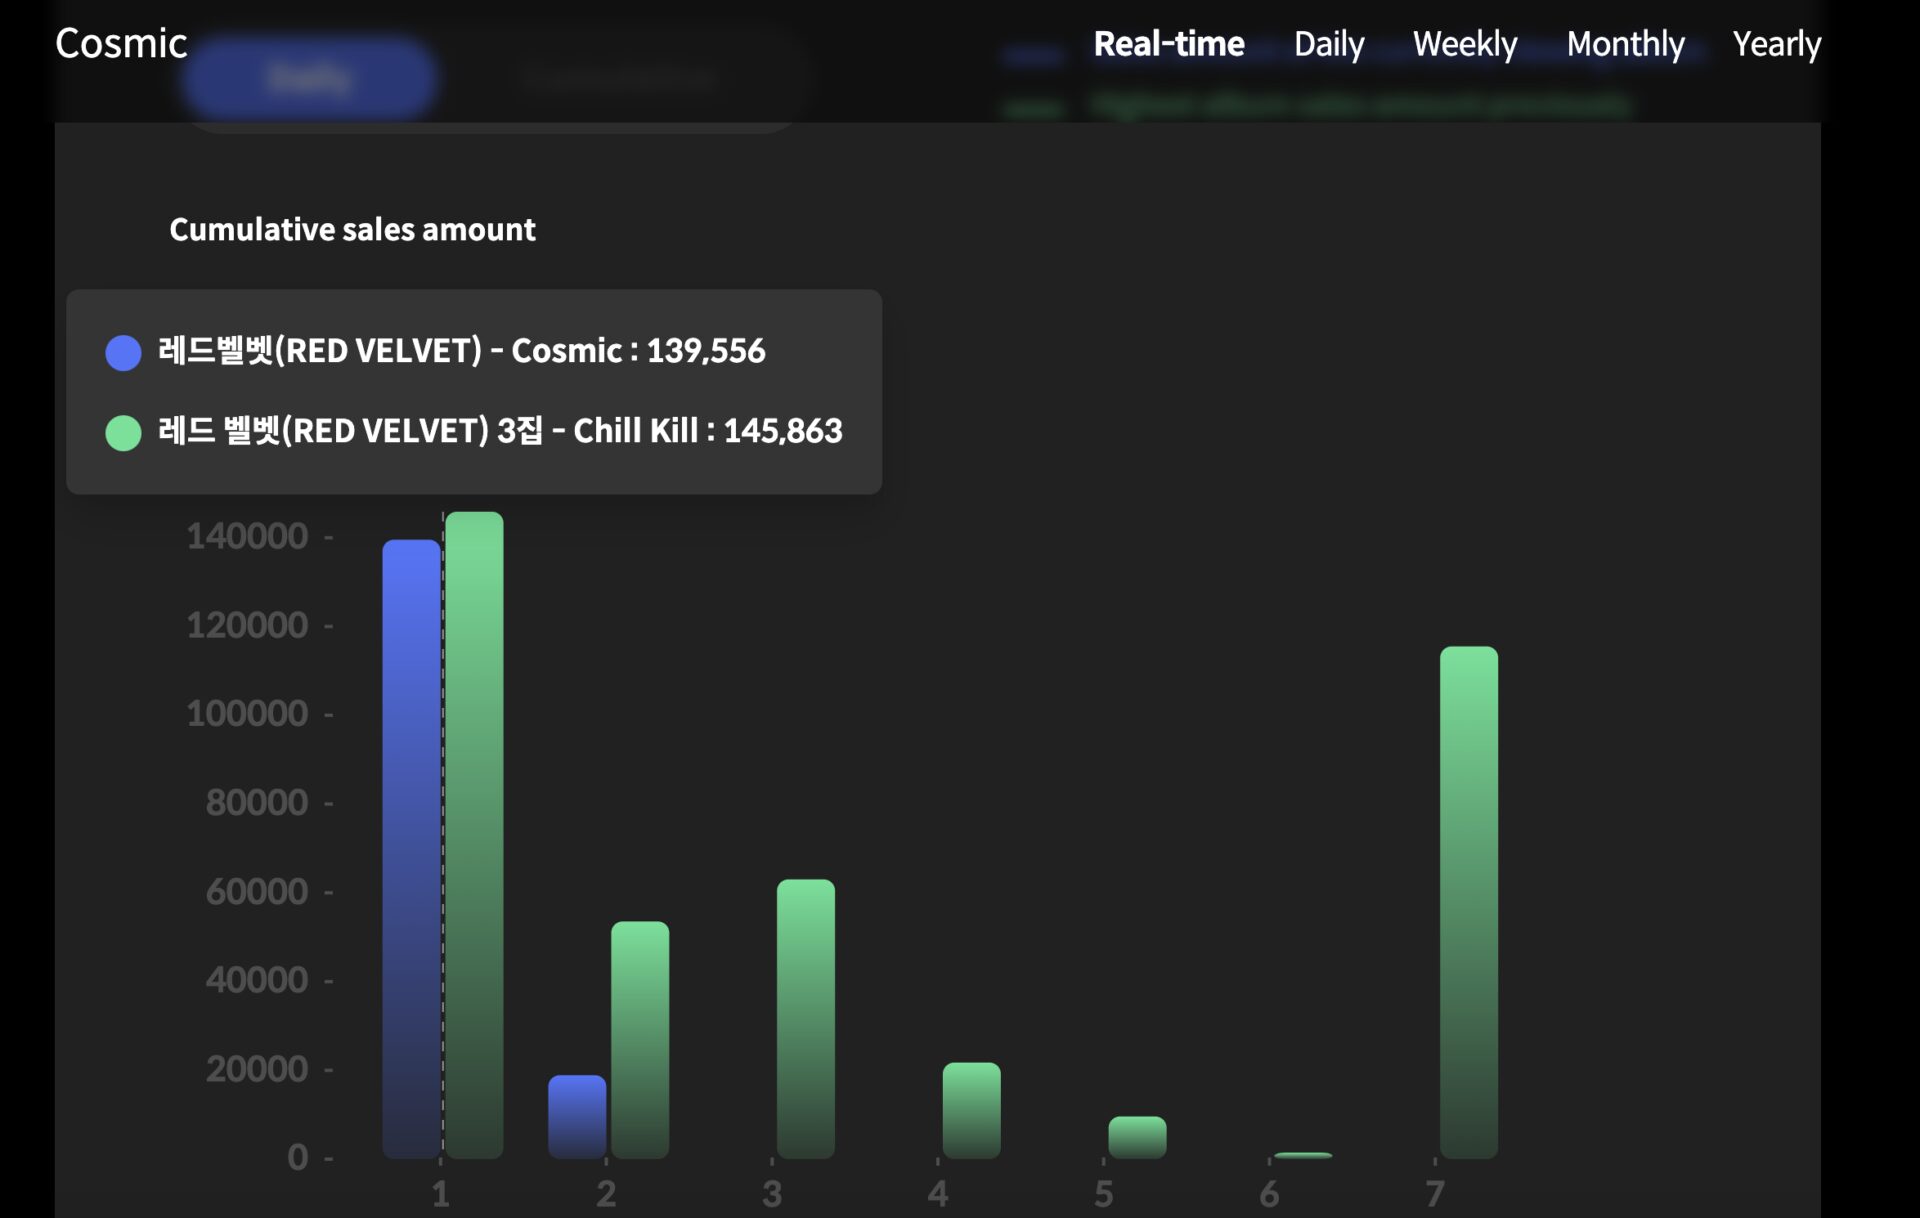Switch to Monthly view
This screenshot has width=1920, height=1218.
pyautogui.click(x=1625, y=44)
